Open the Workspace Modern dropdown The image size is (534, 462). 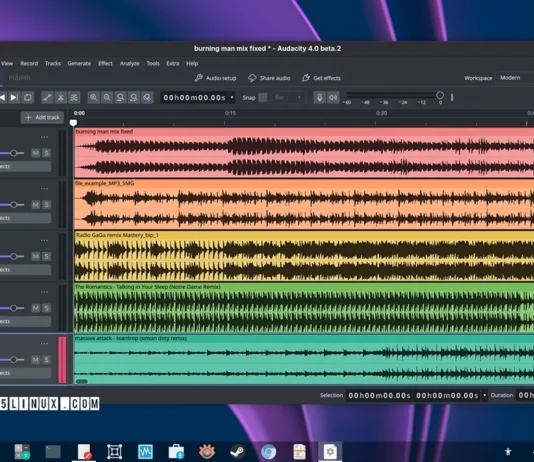click(514, 78)
